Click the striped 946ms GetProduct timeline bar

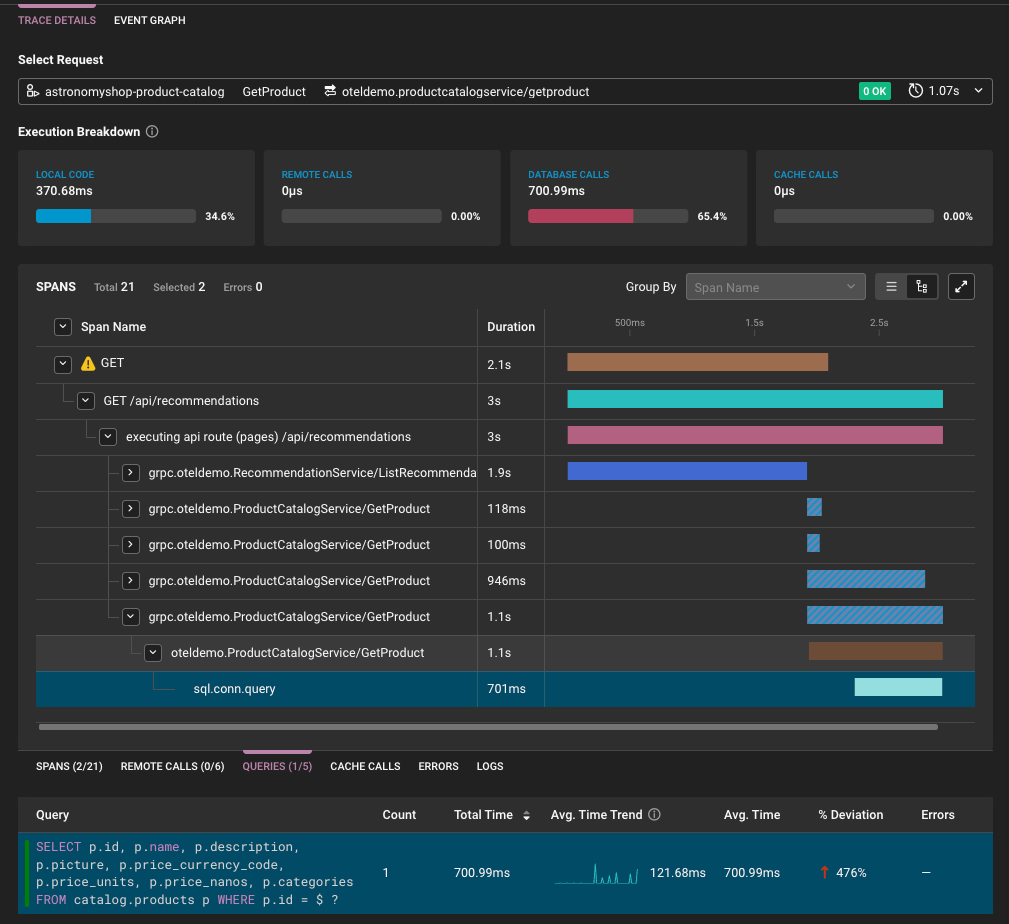tap(866, 579)
